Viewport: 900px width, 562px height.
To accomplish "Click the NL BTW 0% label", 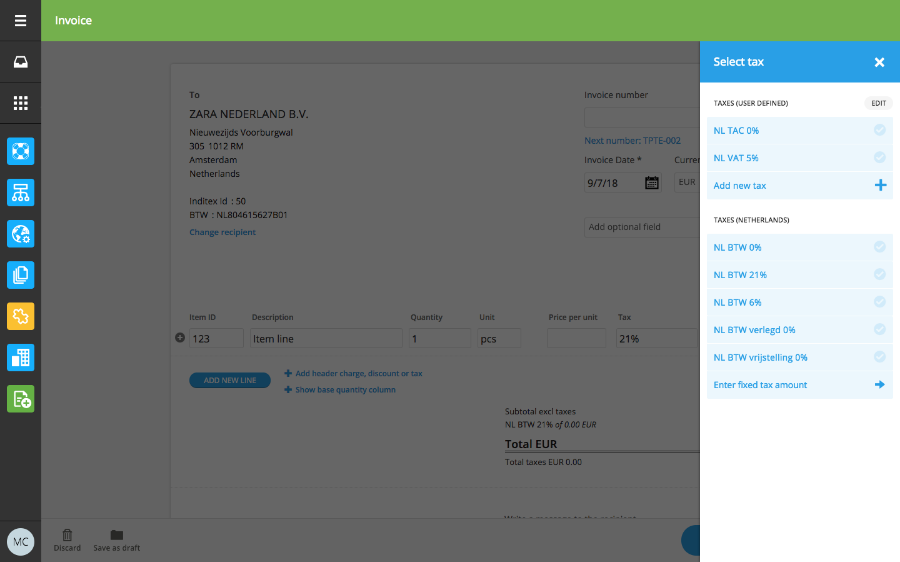I will (738, 247).
